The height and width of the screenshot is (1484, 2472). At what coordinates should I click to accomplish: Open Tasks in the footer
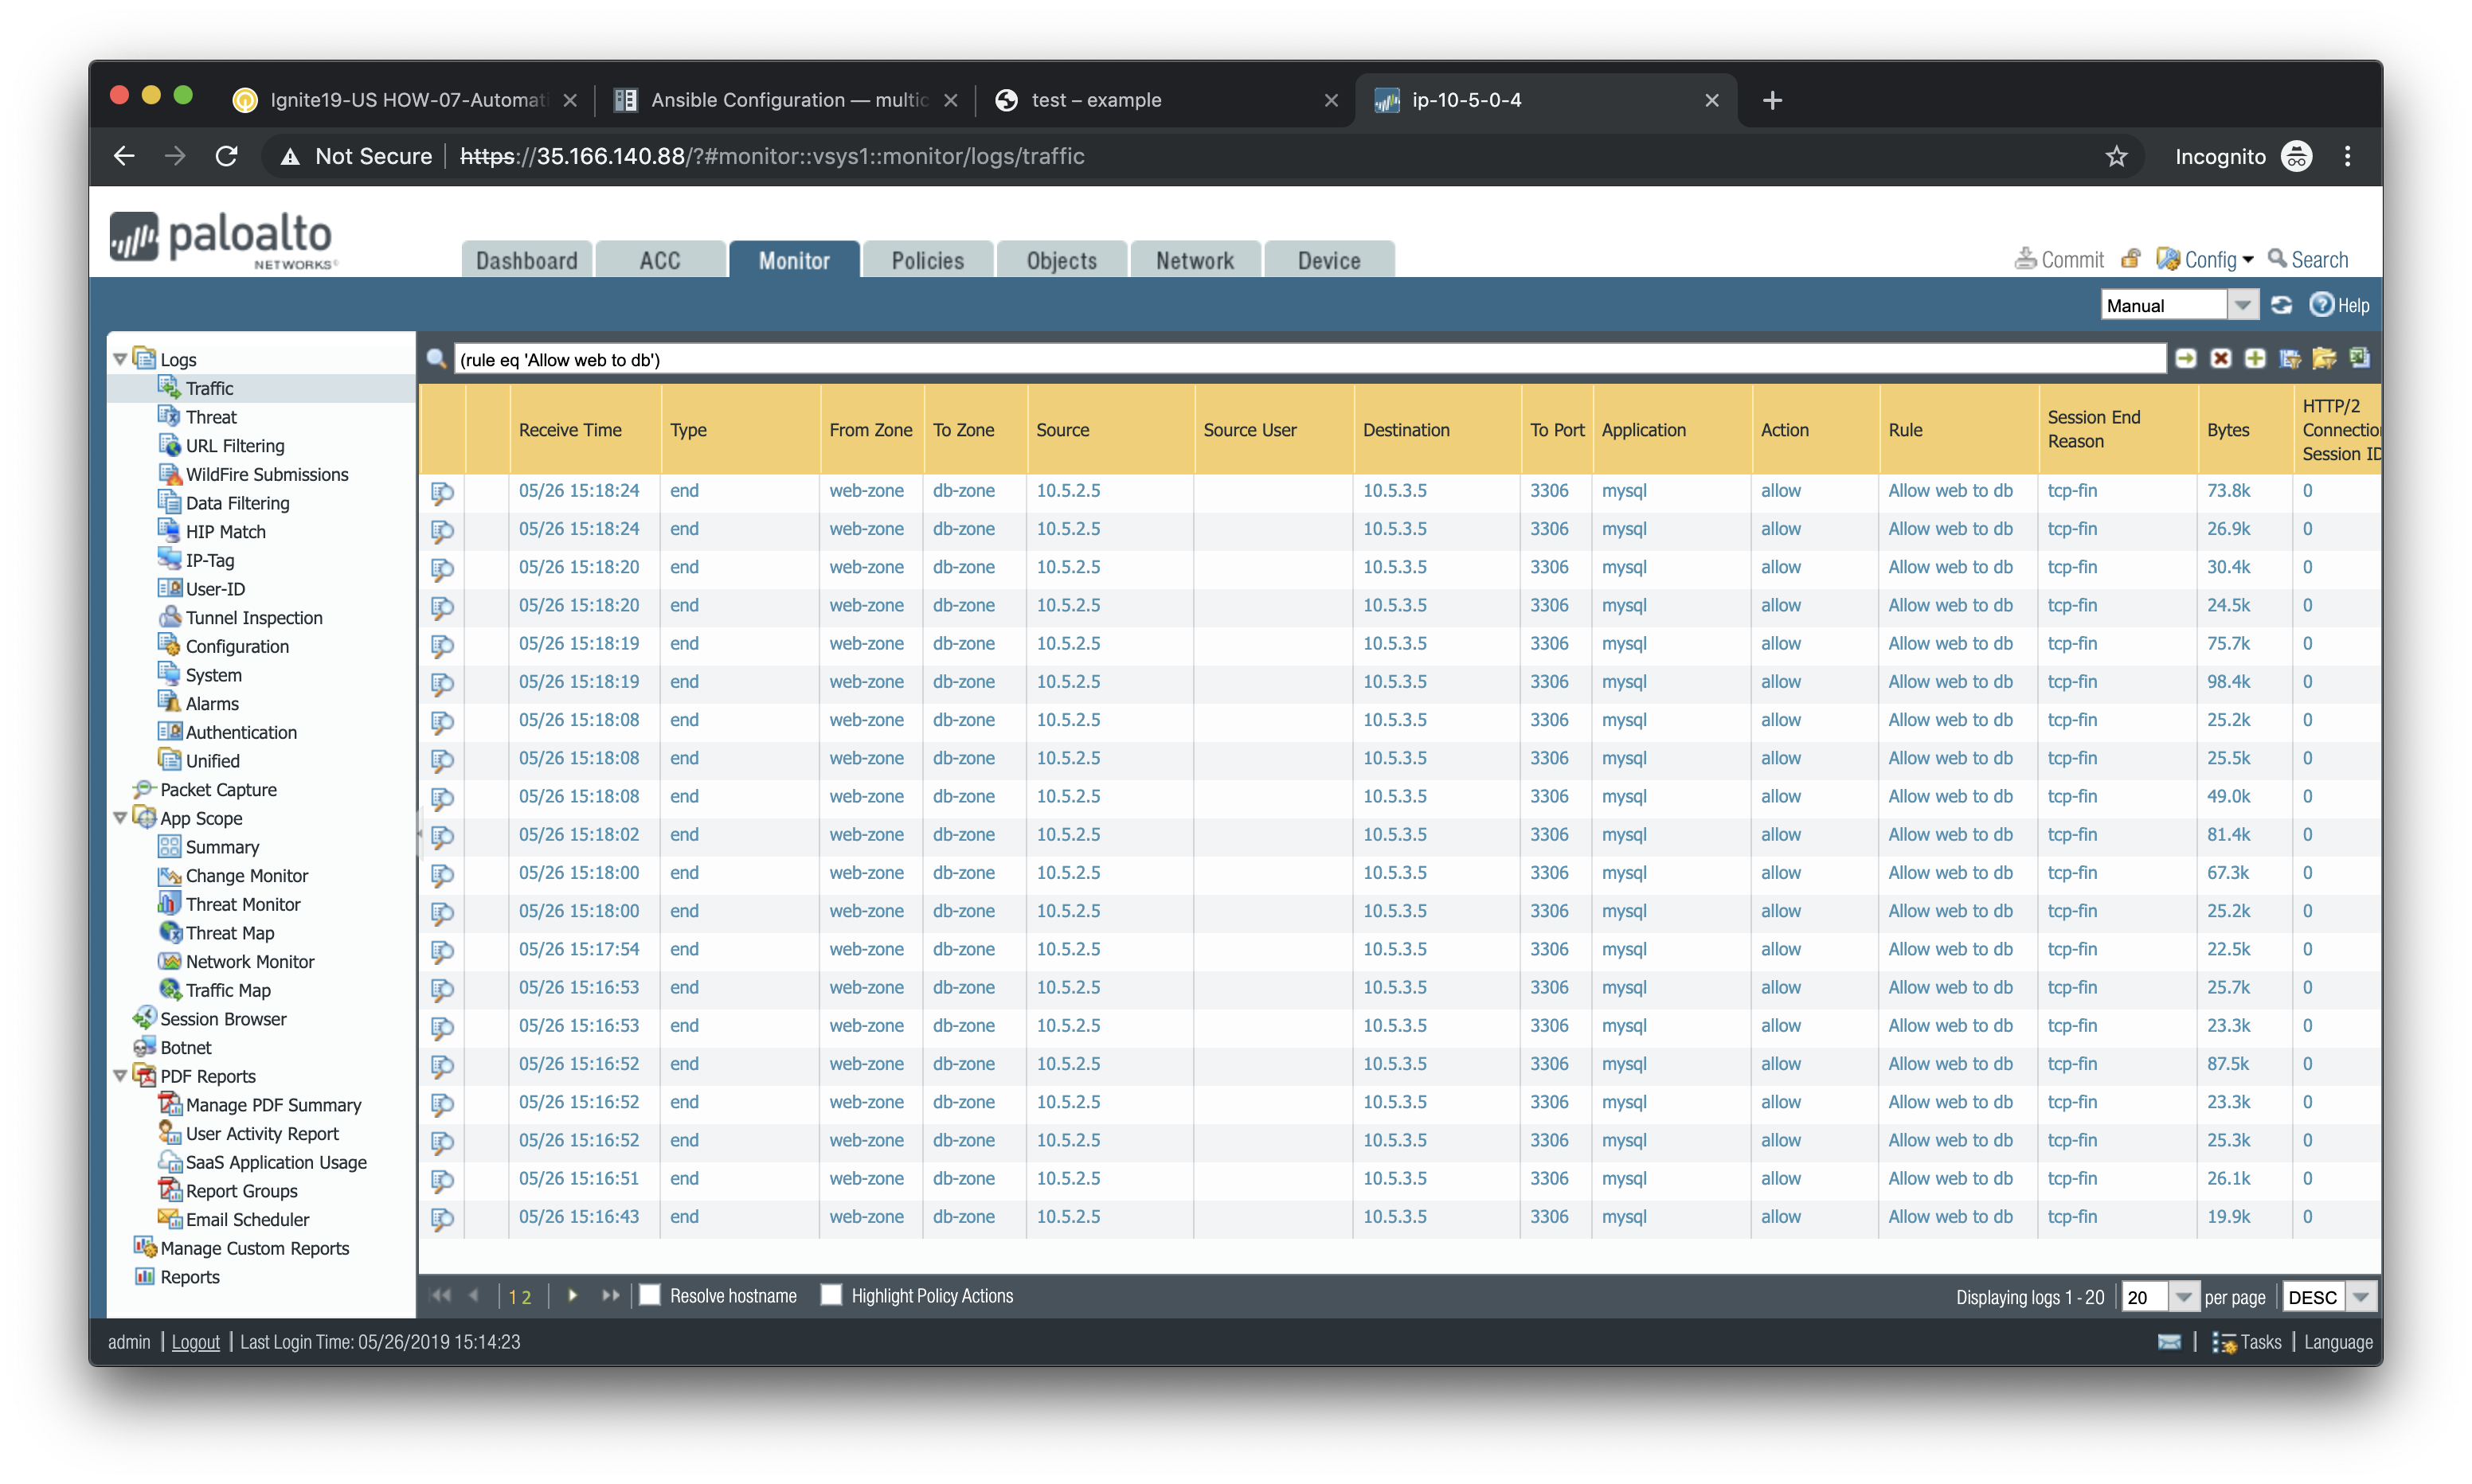pyautogui.click(x=2246, y=1342)
